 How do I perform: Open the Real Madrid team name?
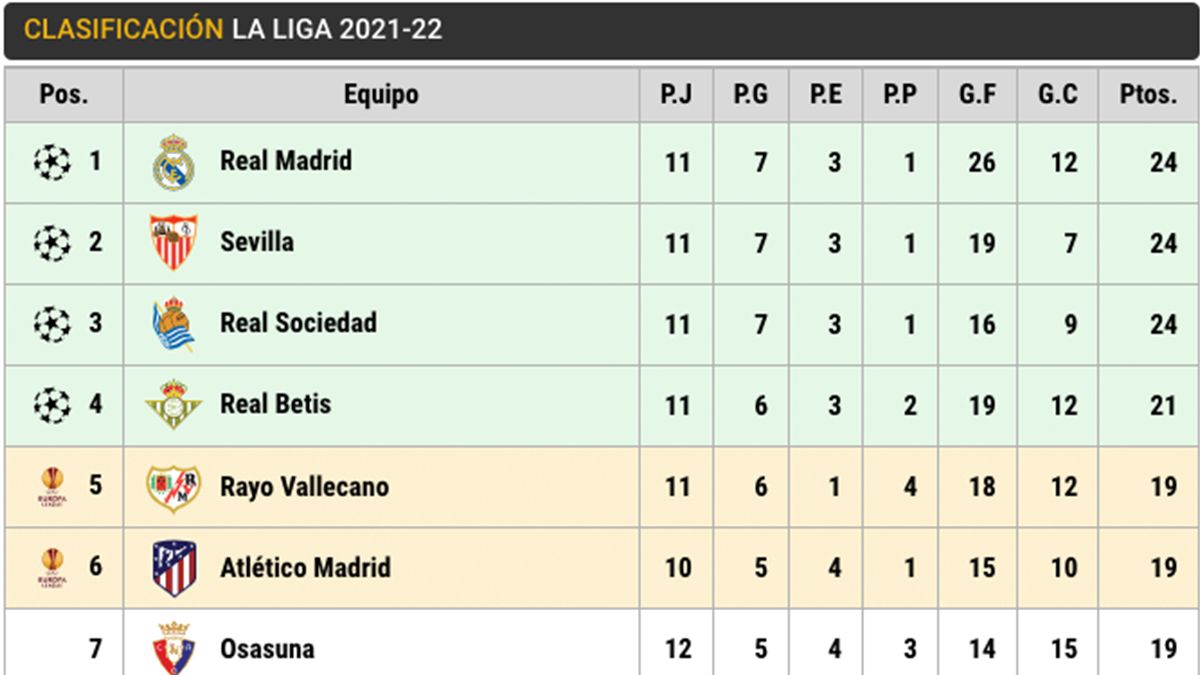coord(286,161)
